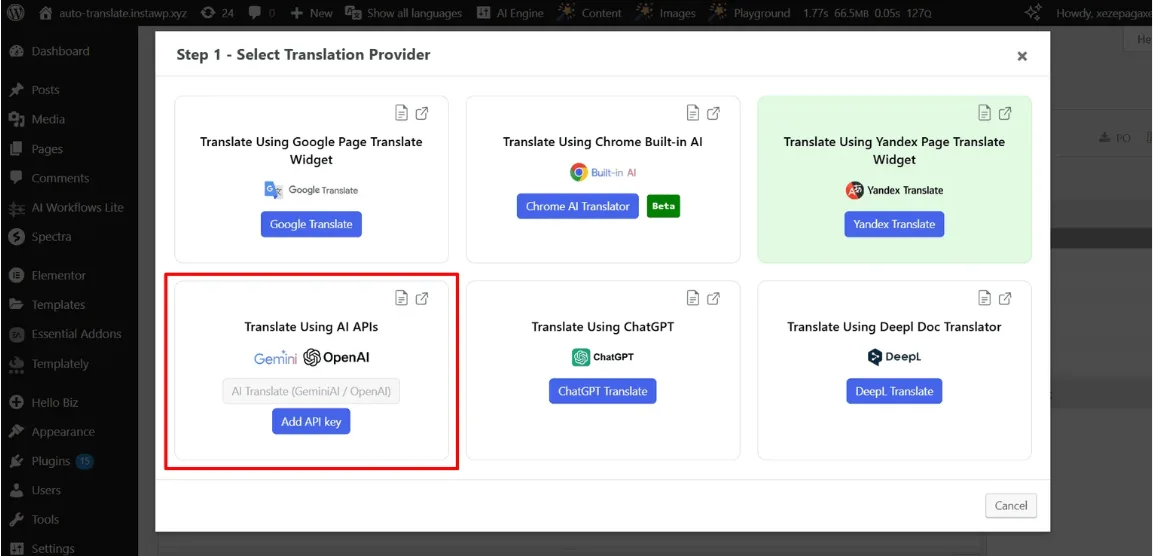
Task: Open docs icon on Chrome Built-in AI card
Action: click(x=693, y=113)
